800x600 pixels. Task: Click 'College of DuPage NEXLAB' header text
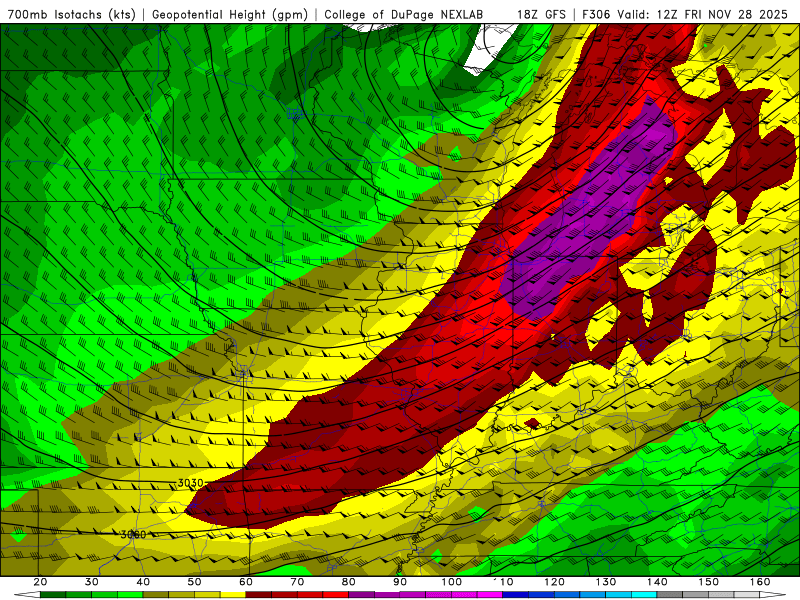point(404,15)
